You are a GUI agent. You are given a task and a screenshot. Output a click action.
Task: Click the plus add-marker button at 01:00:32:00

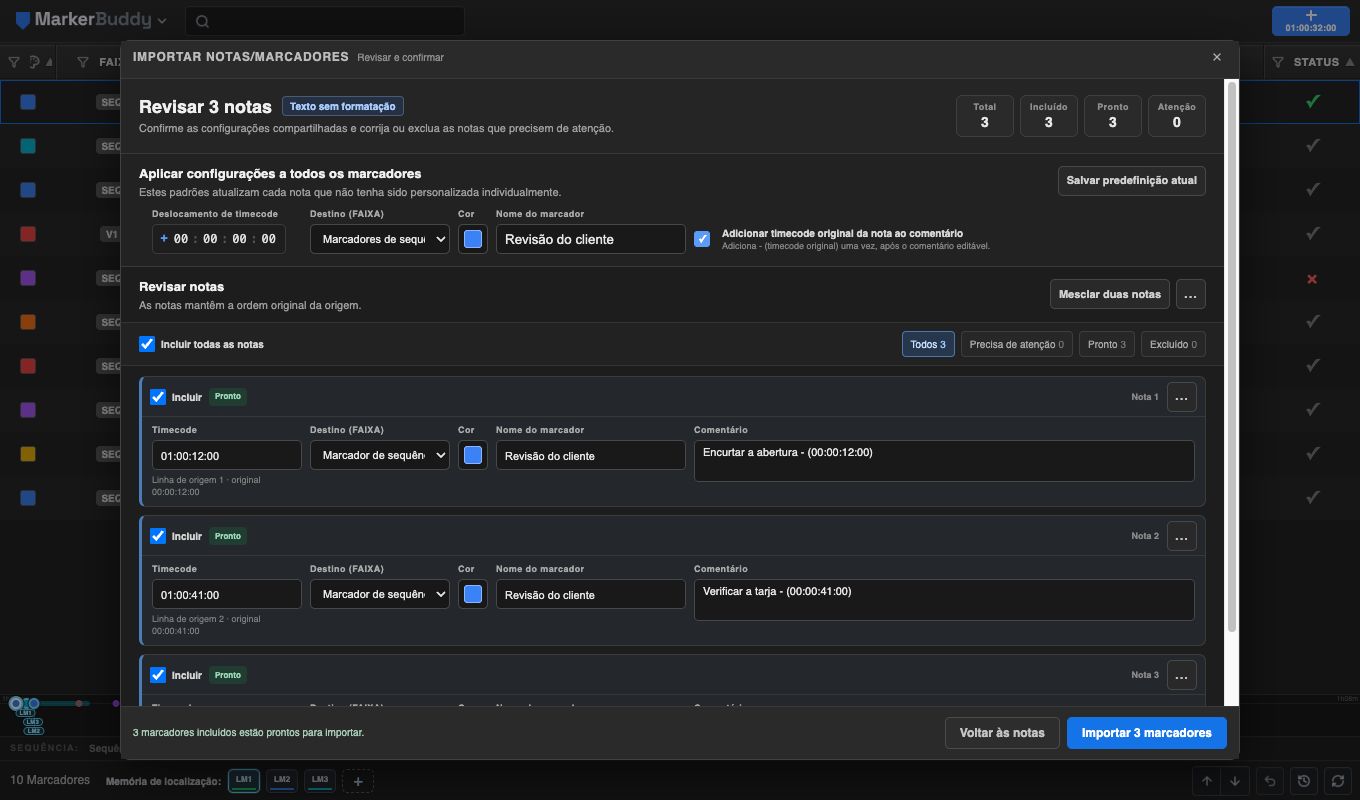(x=1311, y=21)
